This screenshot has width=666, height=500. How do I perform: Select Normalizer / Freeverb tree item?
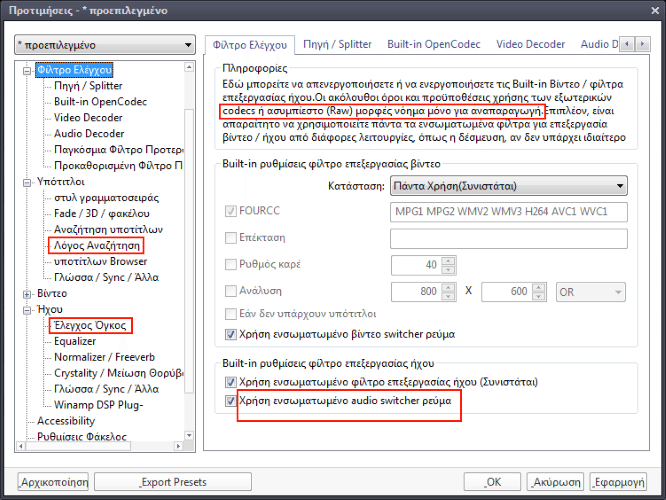pyautogui.click(x=104, y=357)
